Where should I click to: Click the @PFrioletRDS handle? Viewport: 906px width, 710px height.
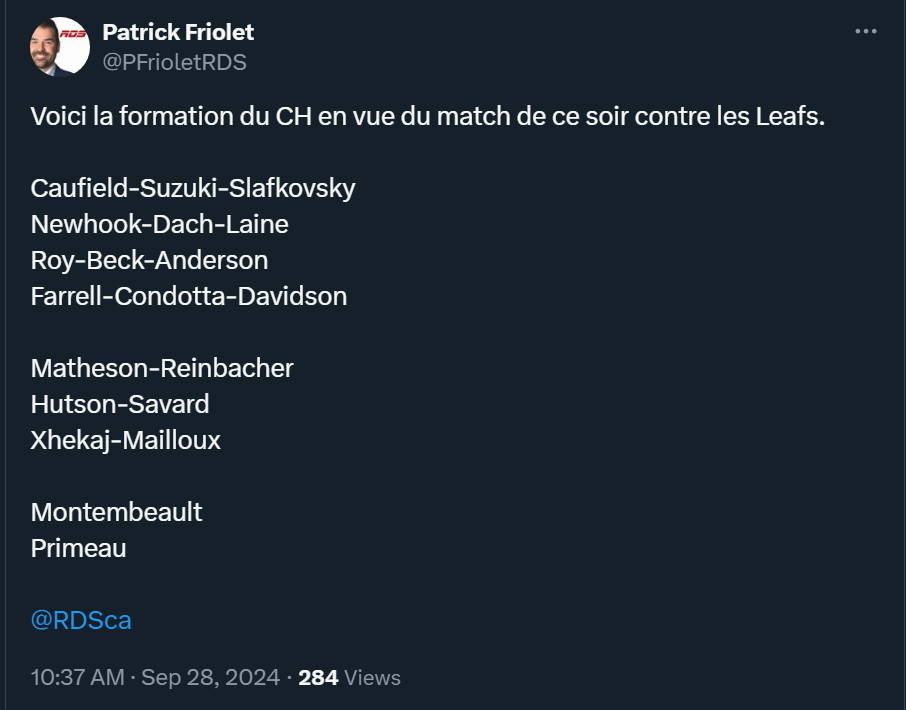pyautogui.click(x=174, y=62)
